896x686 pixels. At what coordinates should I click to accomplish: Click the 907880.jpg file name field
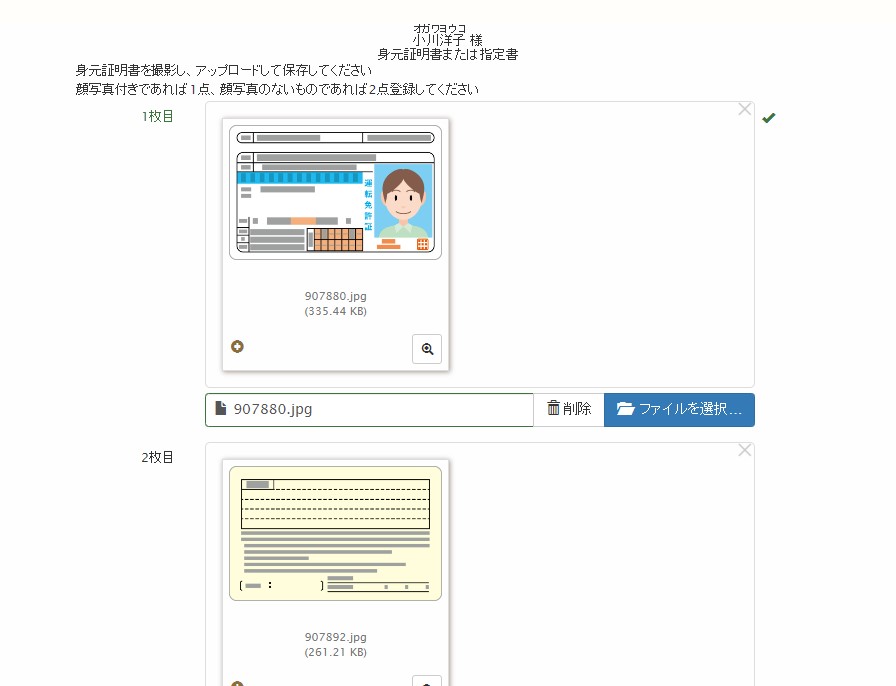point(380,409)
